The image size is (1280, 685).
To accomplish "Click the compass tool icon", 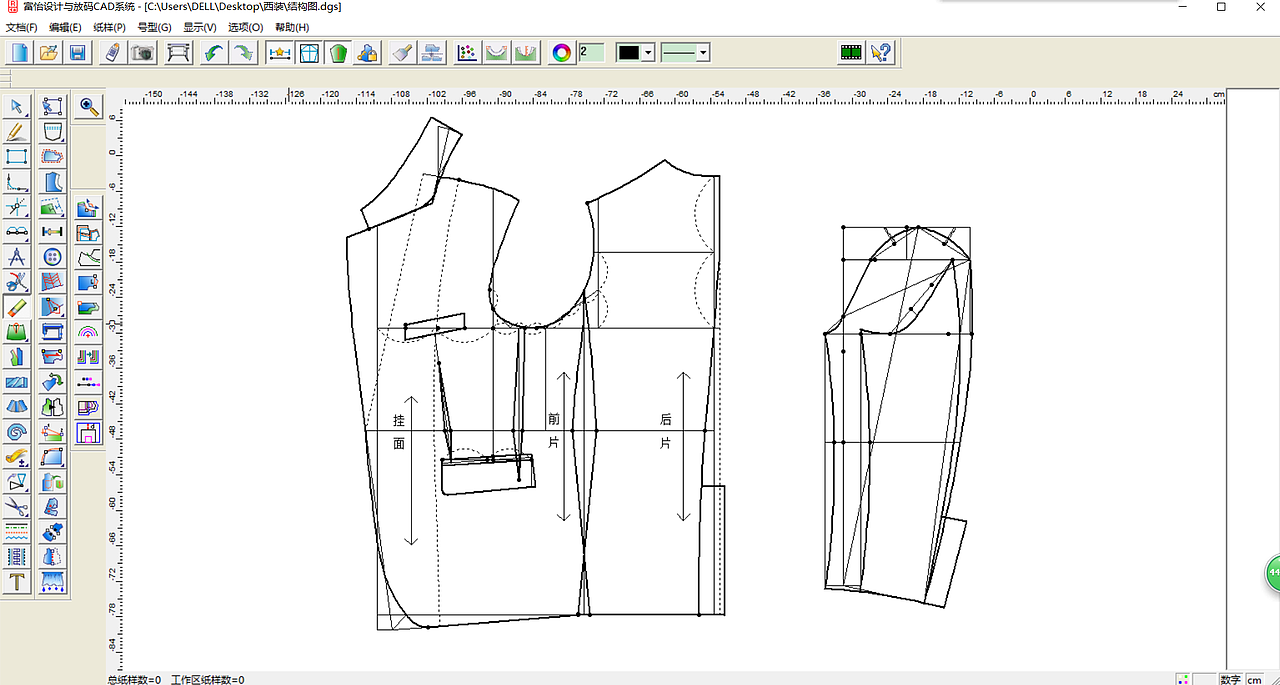I will pyautogui.click(x=16, y=257).
